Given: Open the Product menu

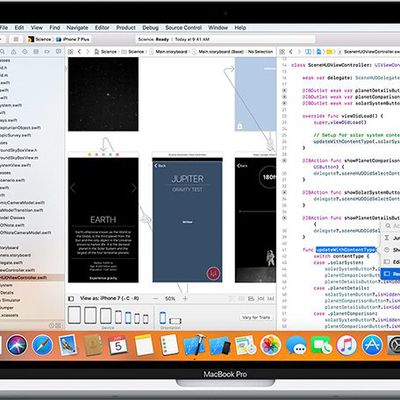Looking at the screenshot, I should (126, 28).
